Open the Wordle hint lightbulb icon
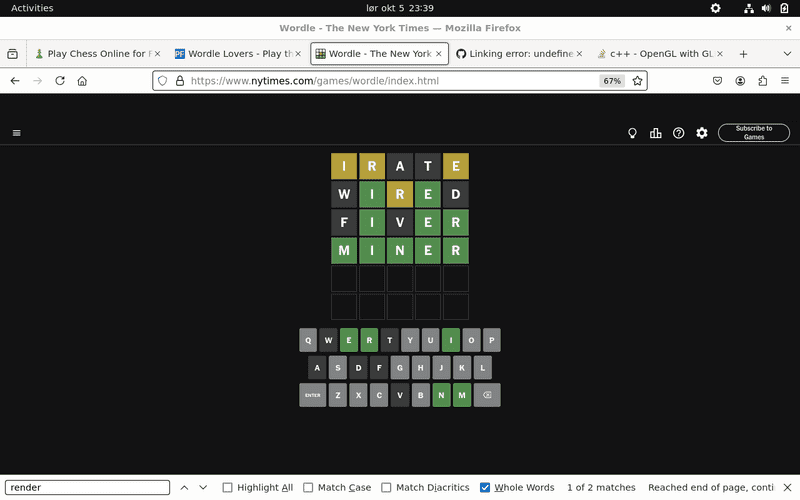Image resolution: width=800 pixels, height=500 pixels. pyautogui.click(x=632, y=133)
